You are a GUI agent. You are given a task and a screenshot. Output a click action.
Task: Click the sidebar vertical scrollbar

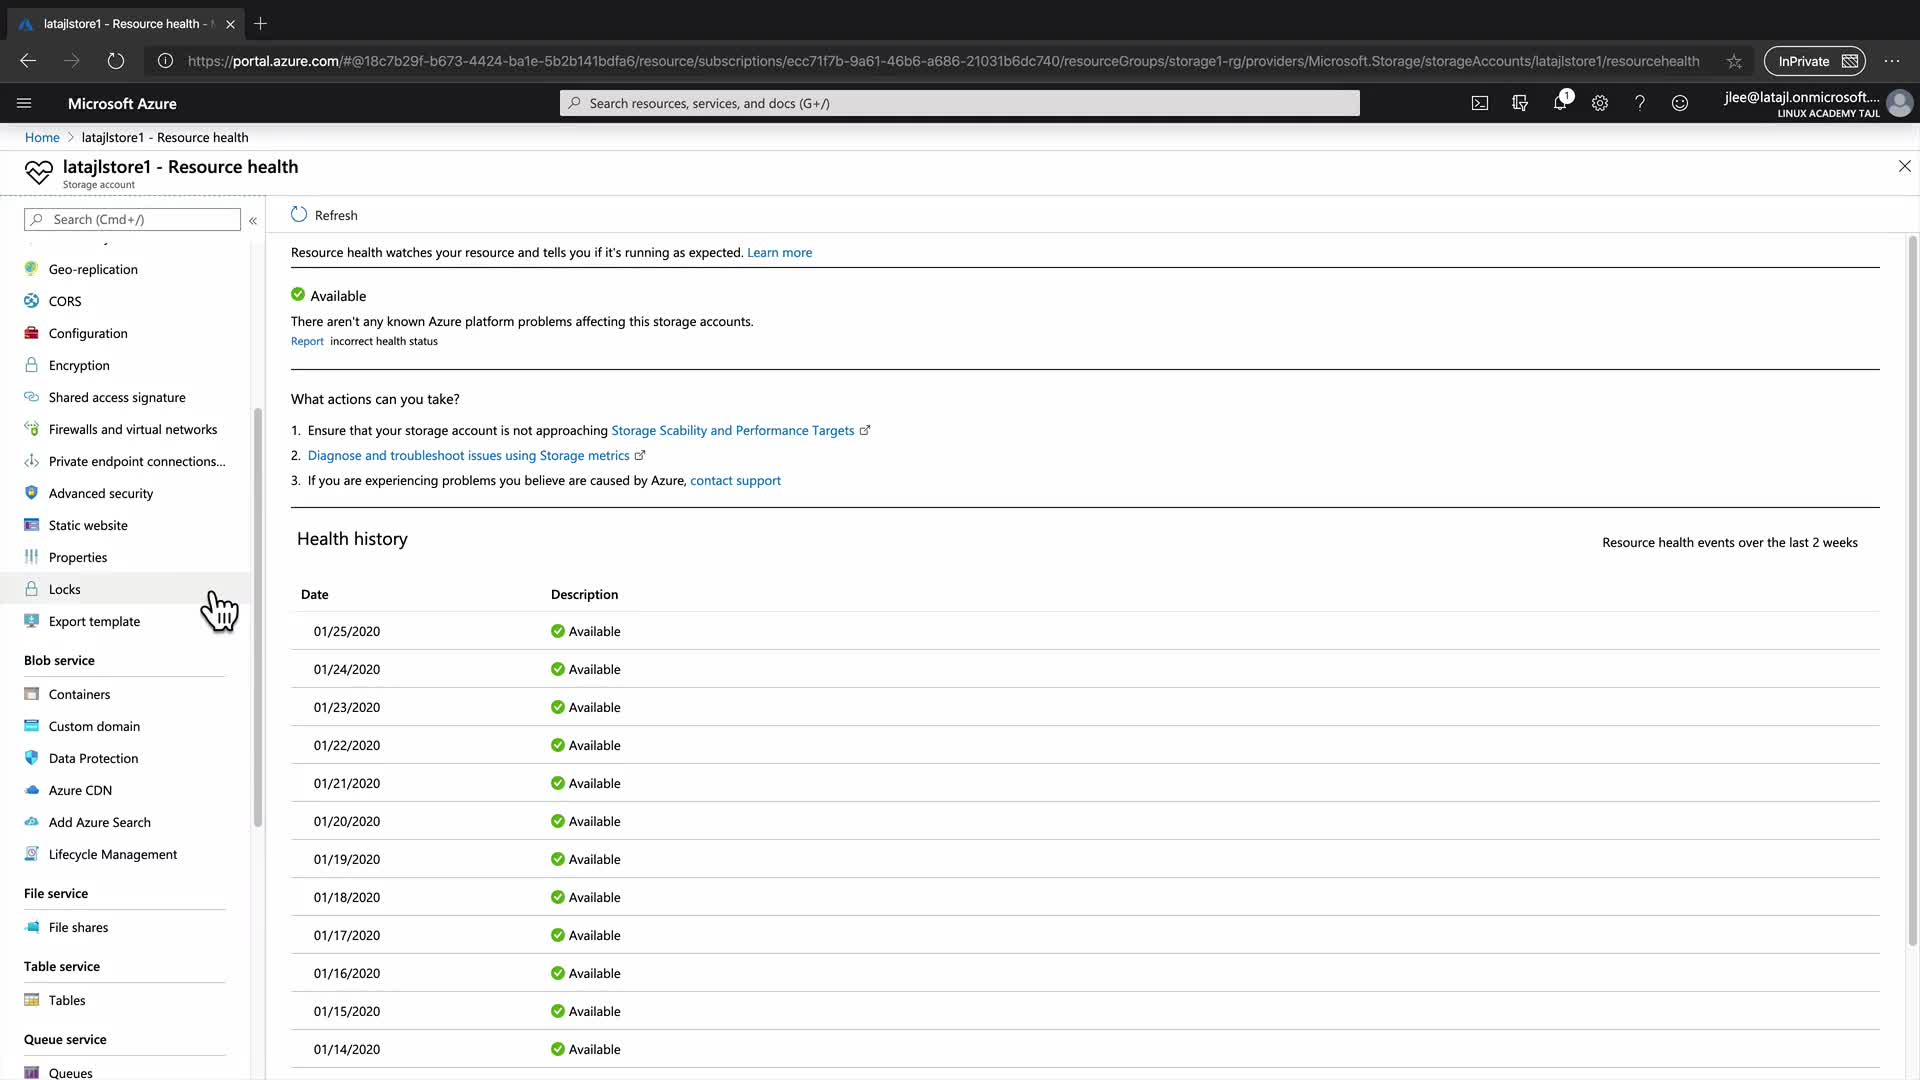[258, 616]
